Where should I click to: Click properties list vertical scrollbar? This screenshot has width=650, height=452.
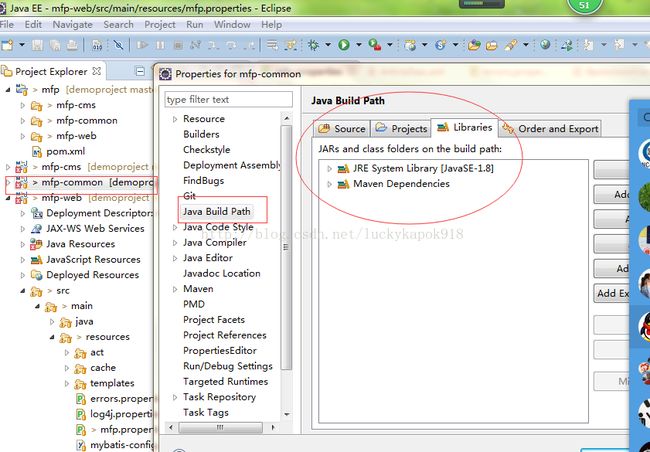pyautogui.click(x=286, y=248)
